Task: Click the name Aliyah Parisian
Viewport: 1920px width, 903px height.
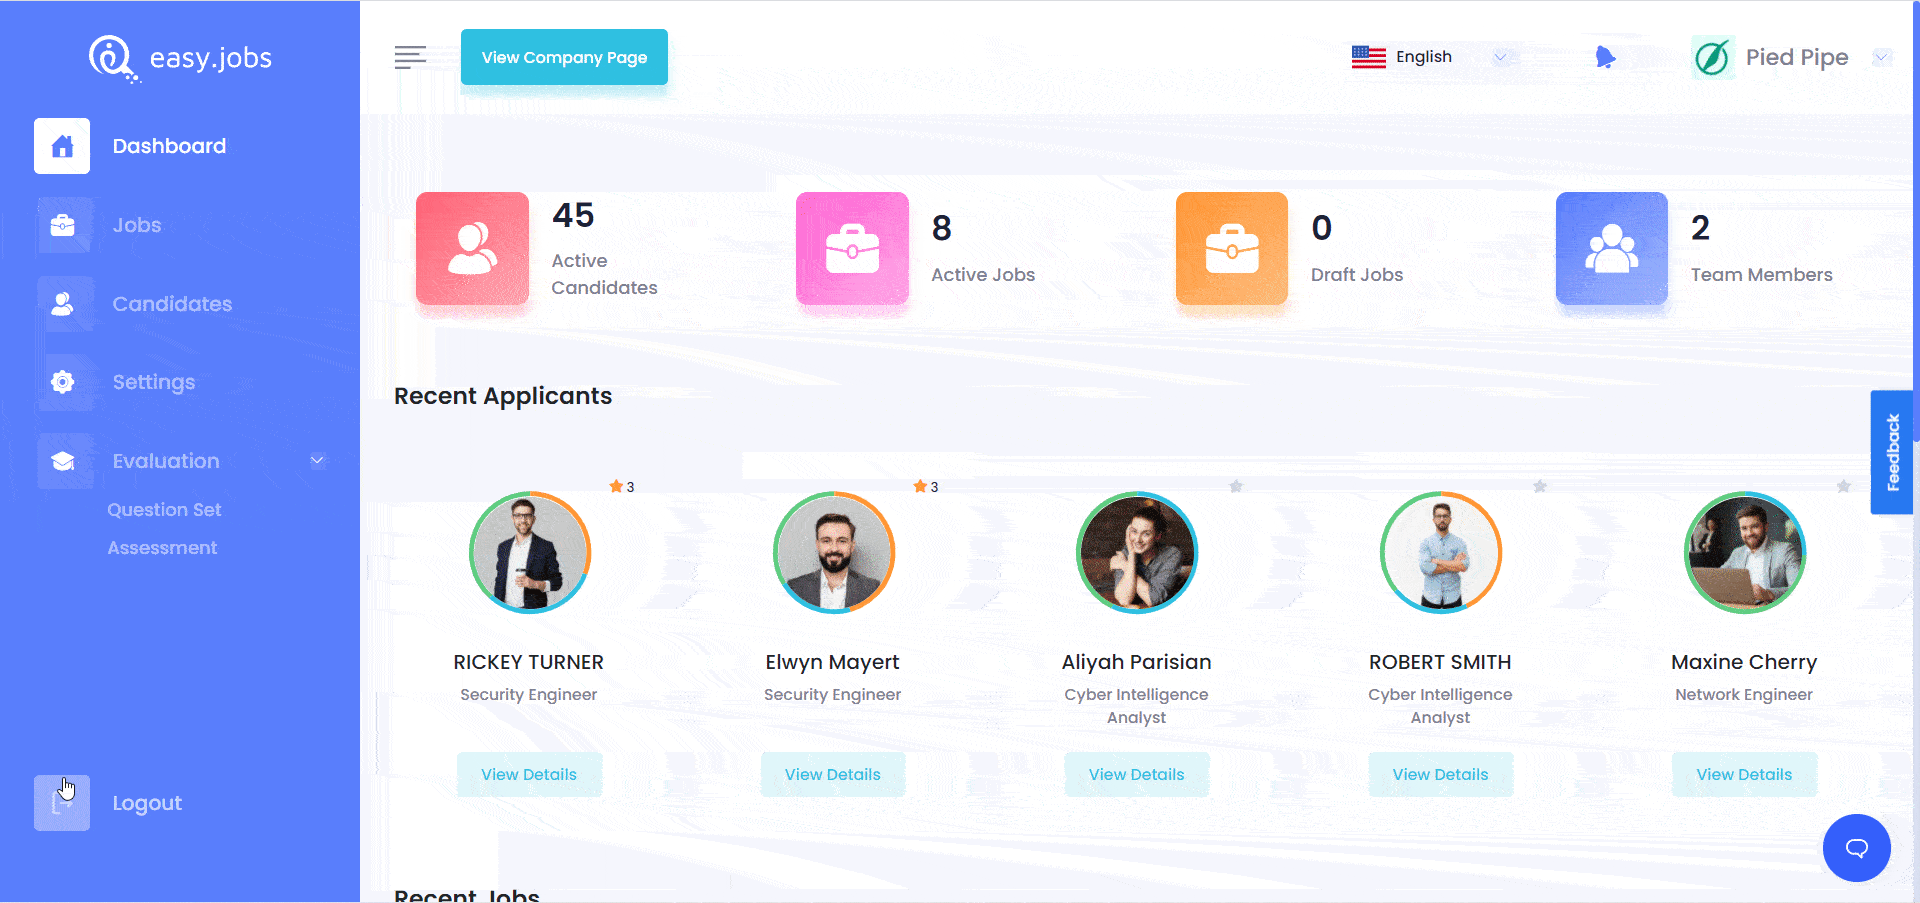Action: pyautogui.click(x=1136, y=662)
